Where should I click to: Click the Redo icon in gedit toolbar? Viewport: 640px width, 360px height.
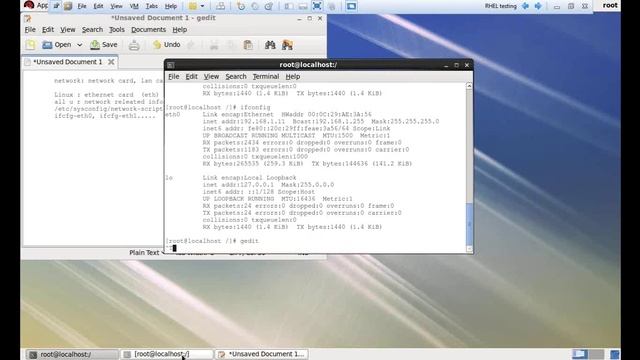coord(191,45)
